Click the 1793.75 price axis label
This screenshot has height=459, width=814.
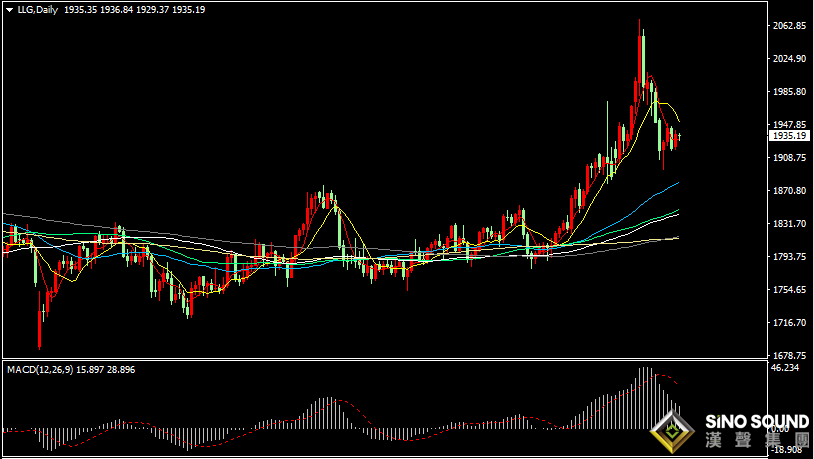point(790,256)
